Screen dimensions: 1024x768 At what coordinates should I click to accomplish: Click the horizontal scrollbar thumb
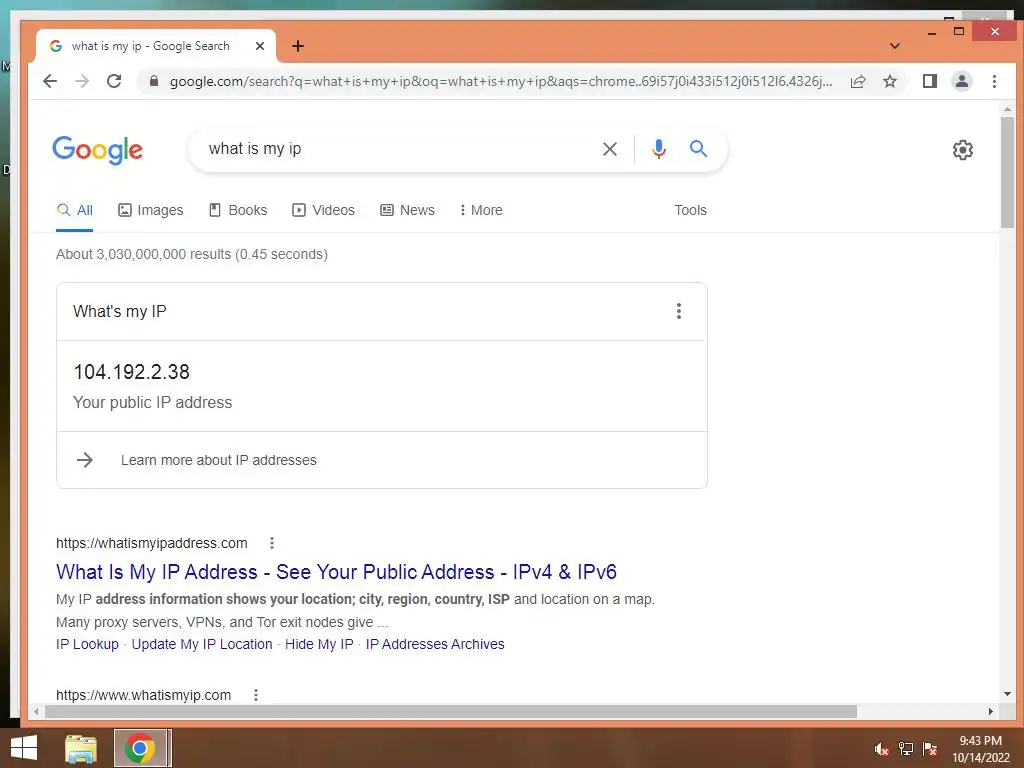click(x=451, y=711)
